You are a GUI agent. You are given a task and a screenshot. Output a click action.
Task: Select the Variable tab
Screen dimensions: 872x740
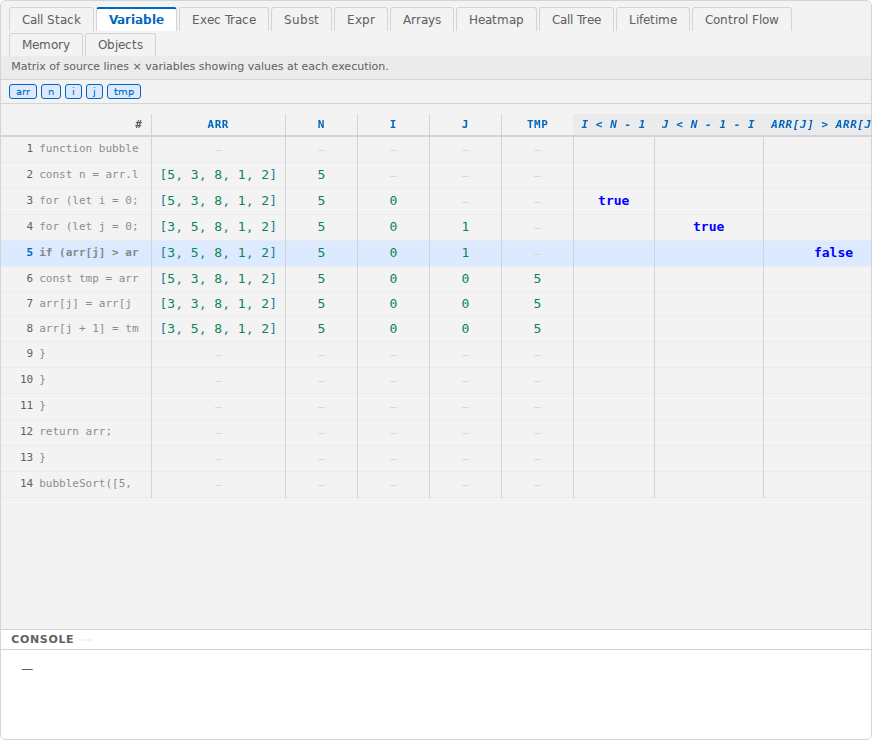click(x=136, y=19)
